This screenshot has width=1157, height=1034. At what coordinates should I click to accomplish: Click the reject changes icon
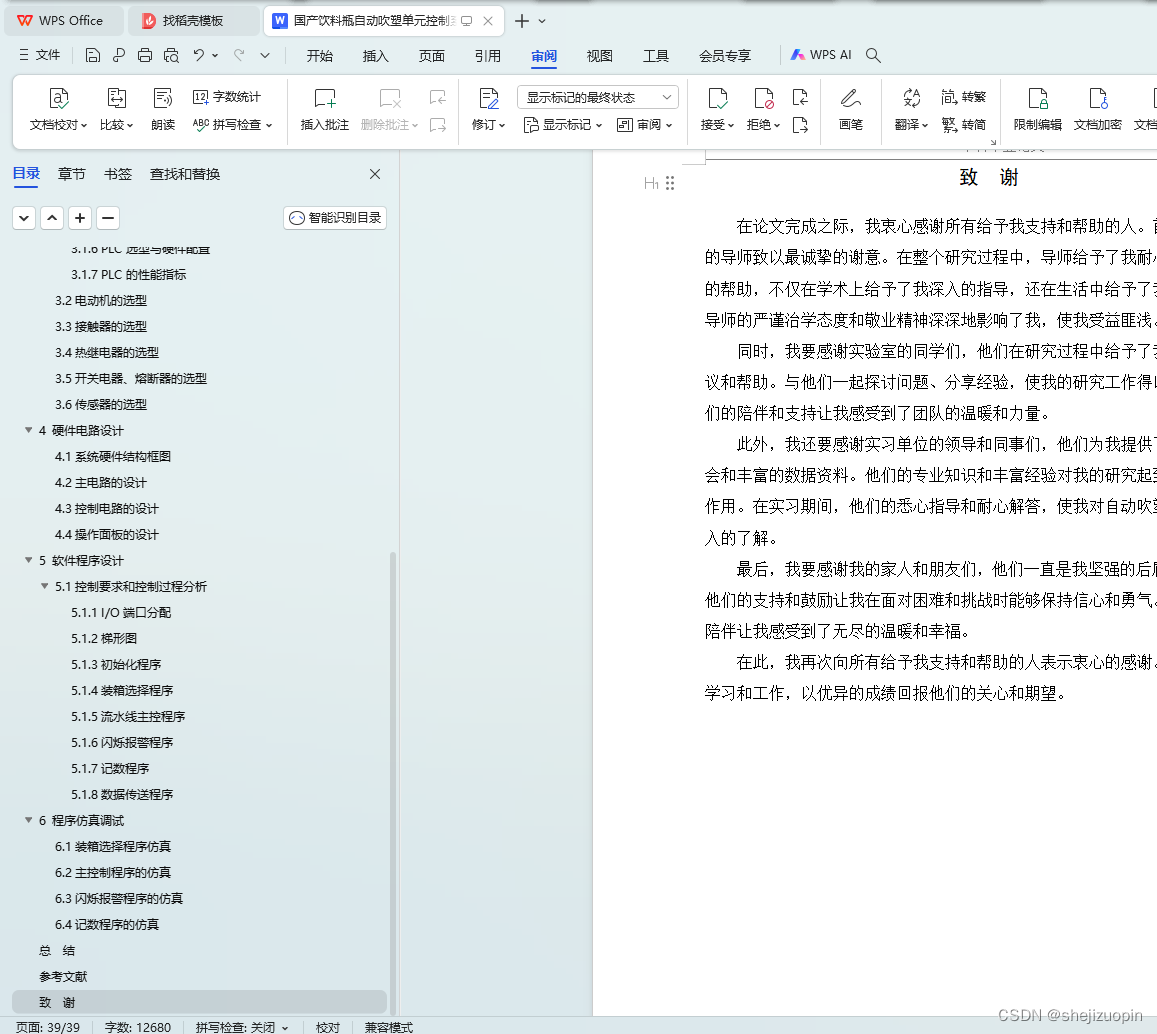[x=763, y=98]
